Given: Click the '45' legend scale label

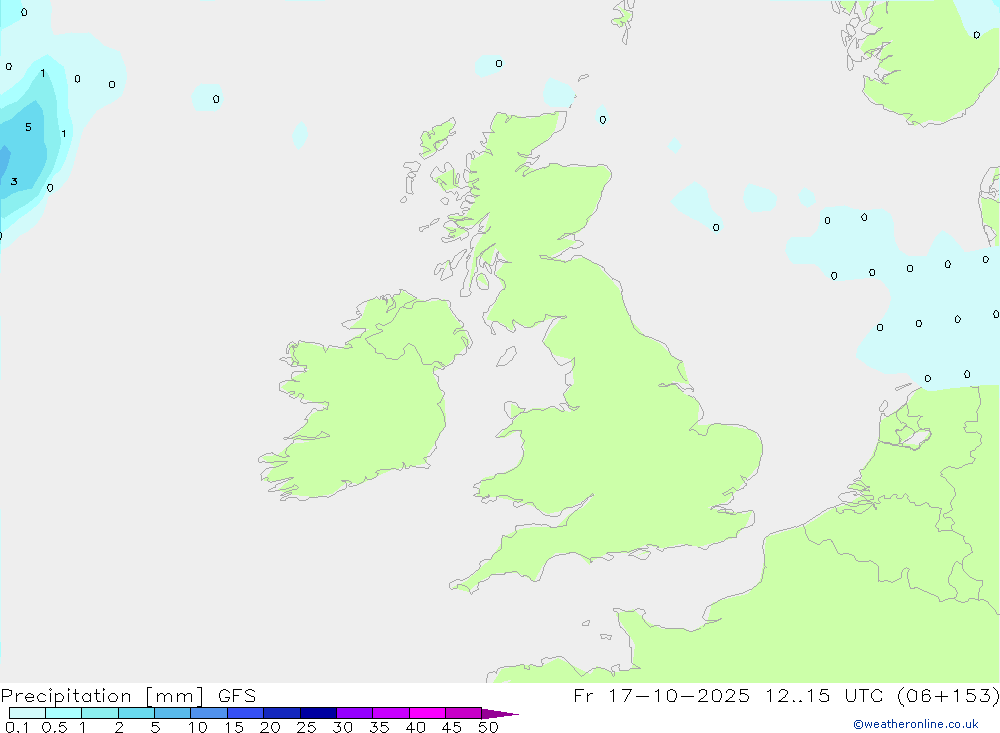Looking at the screenshot, I should click(x=452, y=727).
